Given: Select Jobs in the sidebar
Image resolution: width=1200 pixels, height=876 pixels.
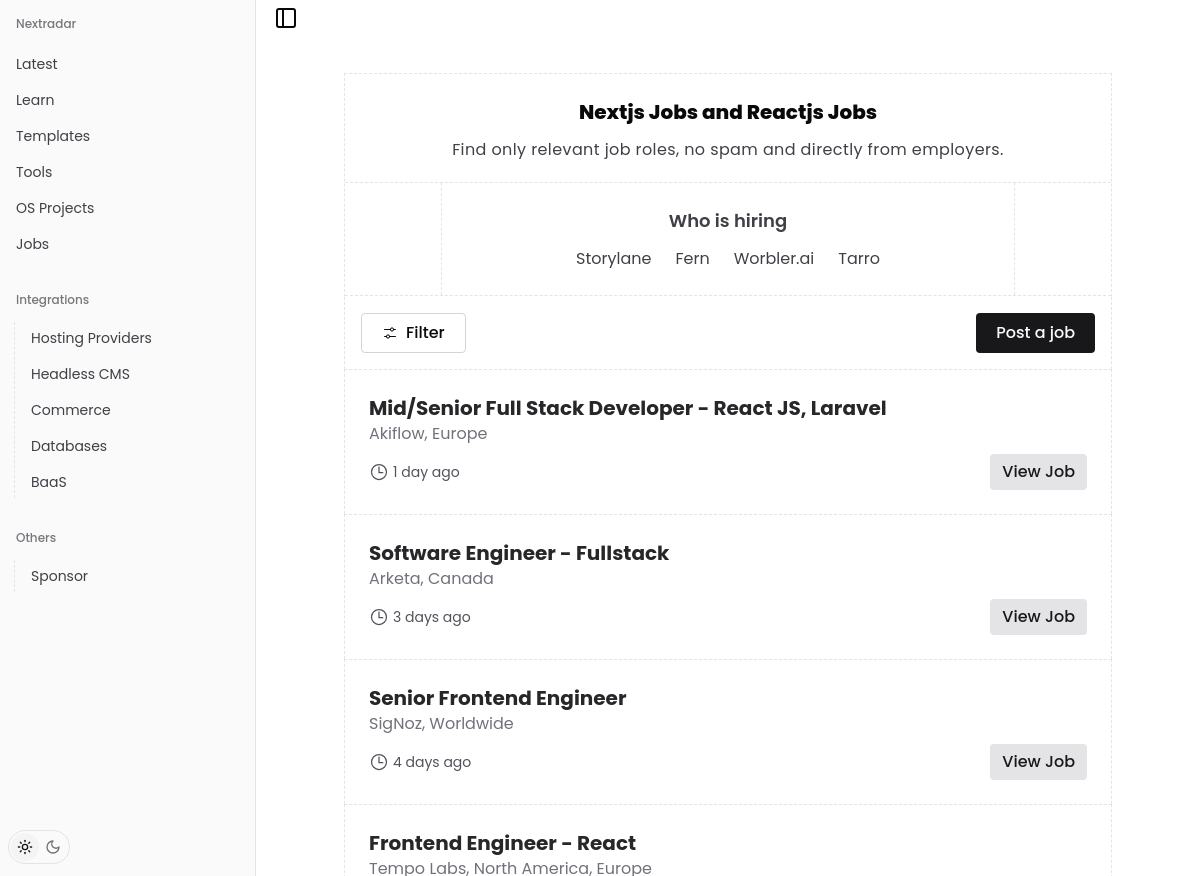Looking at the screenshot, I should (32, 244).
